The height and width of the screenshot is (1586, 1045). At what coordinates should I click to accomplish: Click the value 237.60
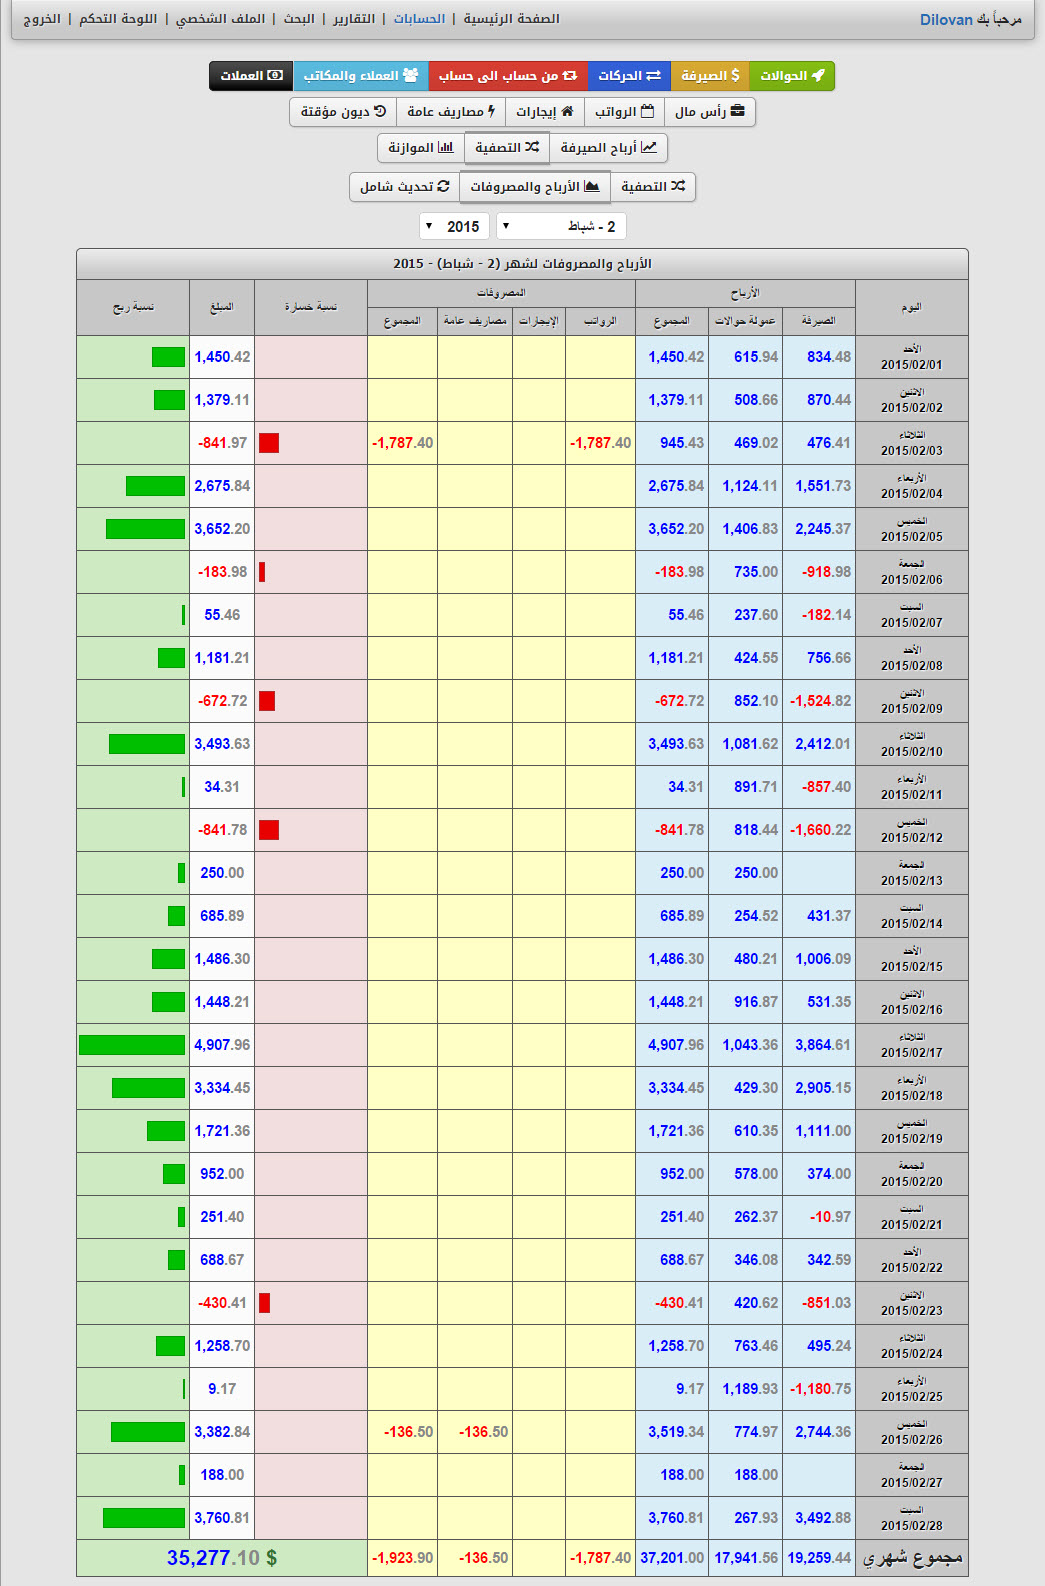756,615
